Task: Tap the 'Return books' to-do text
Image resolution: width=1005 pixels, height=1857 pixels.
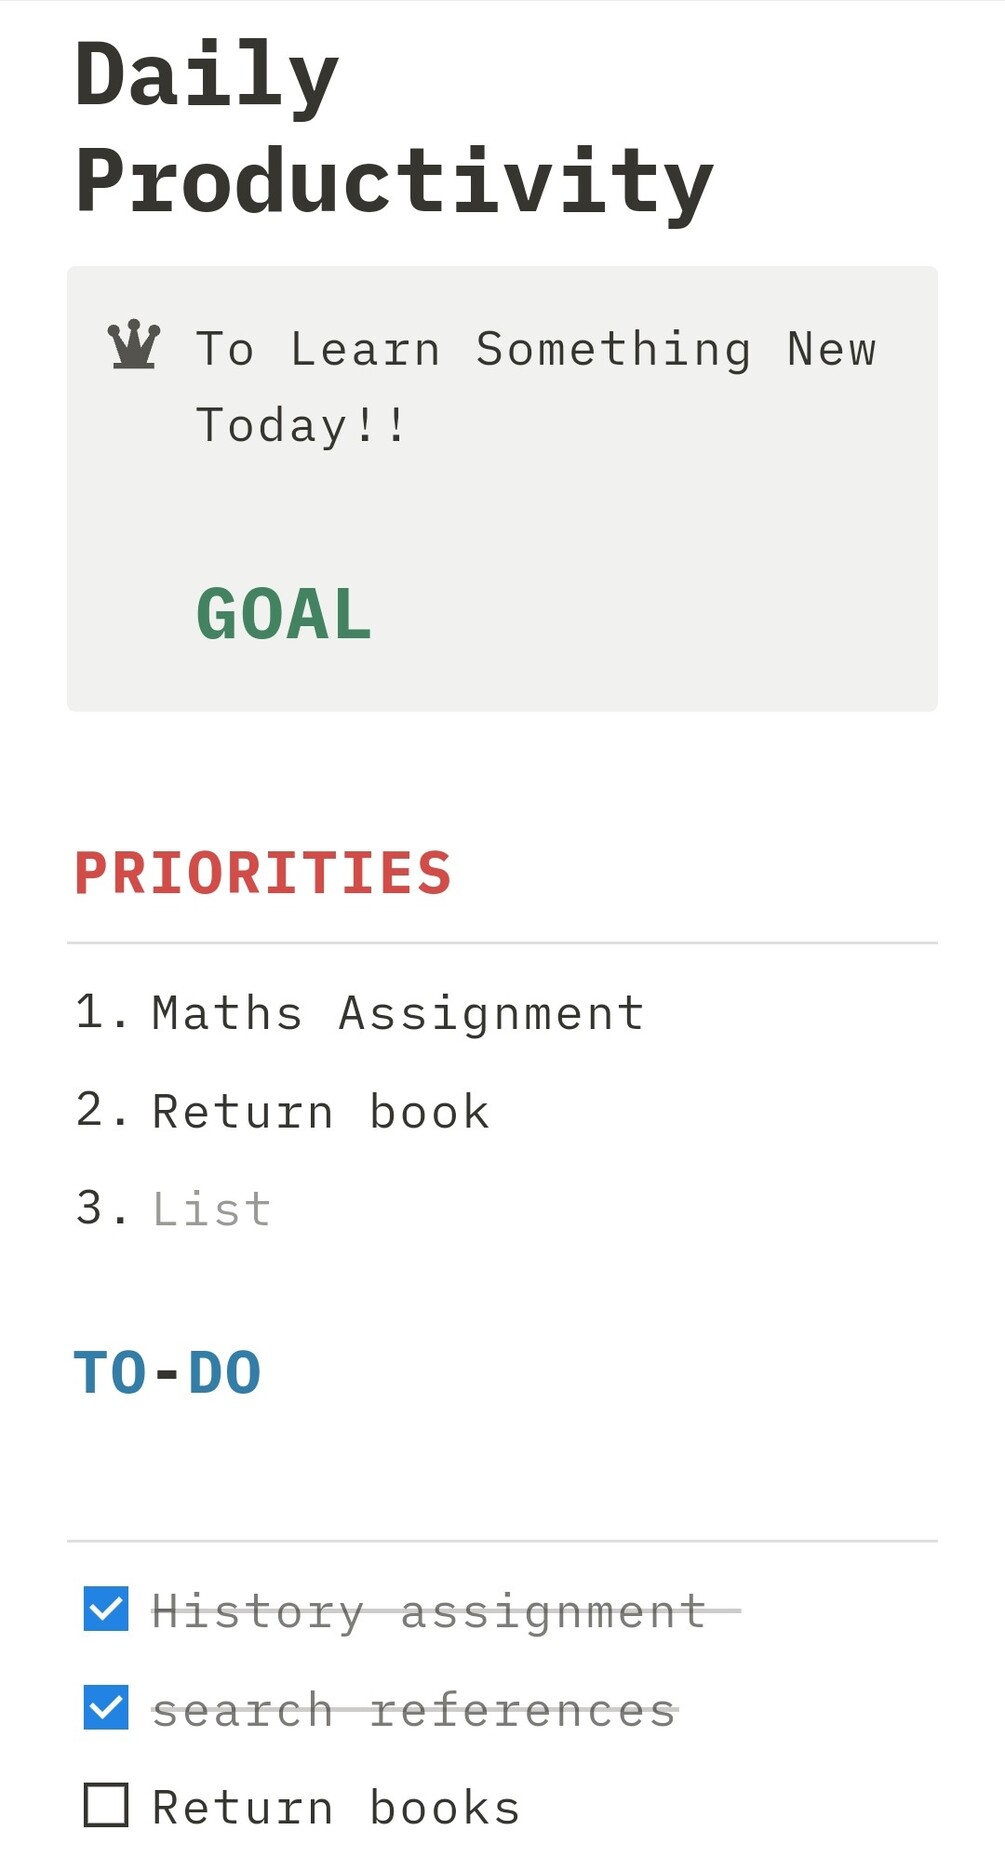Action: tap(336, 1808)
